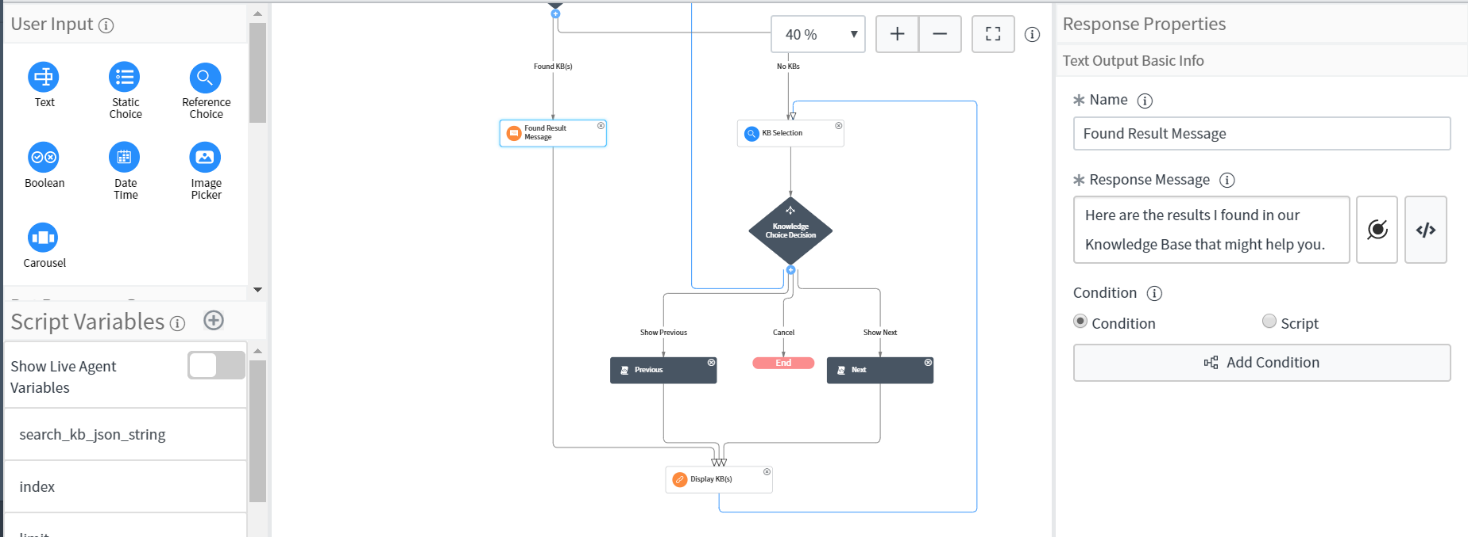The image size is (1468, 537).
Task: Click the User Input info icon
Action: point(107,25)
